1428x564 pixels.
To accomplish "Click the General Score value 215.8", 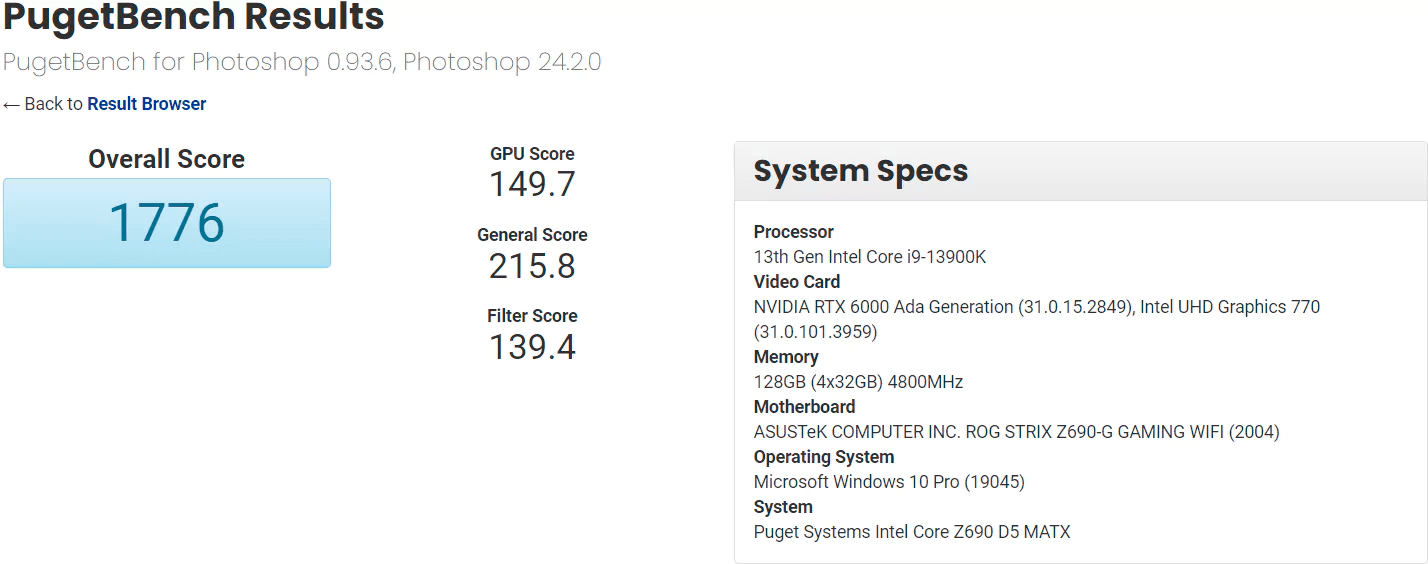I will 532,266.
